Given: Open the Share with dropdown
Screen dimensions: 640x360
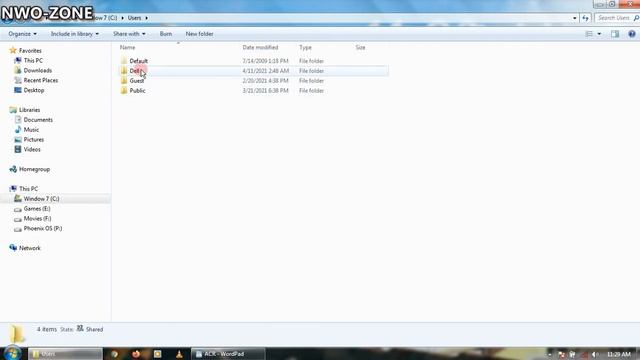Looking at the screenshot, I should (x=129, y=34).
